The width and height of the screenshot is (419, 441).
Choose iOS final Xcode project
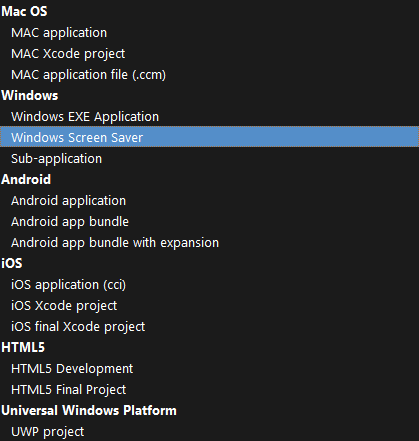pyautogui.click(x=209, y=327)
